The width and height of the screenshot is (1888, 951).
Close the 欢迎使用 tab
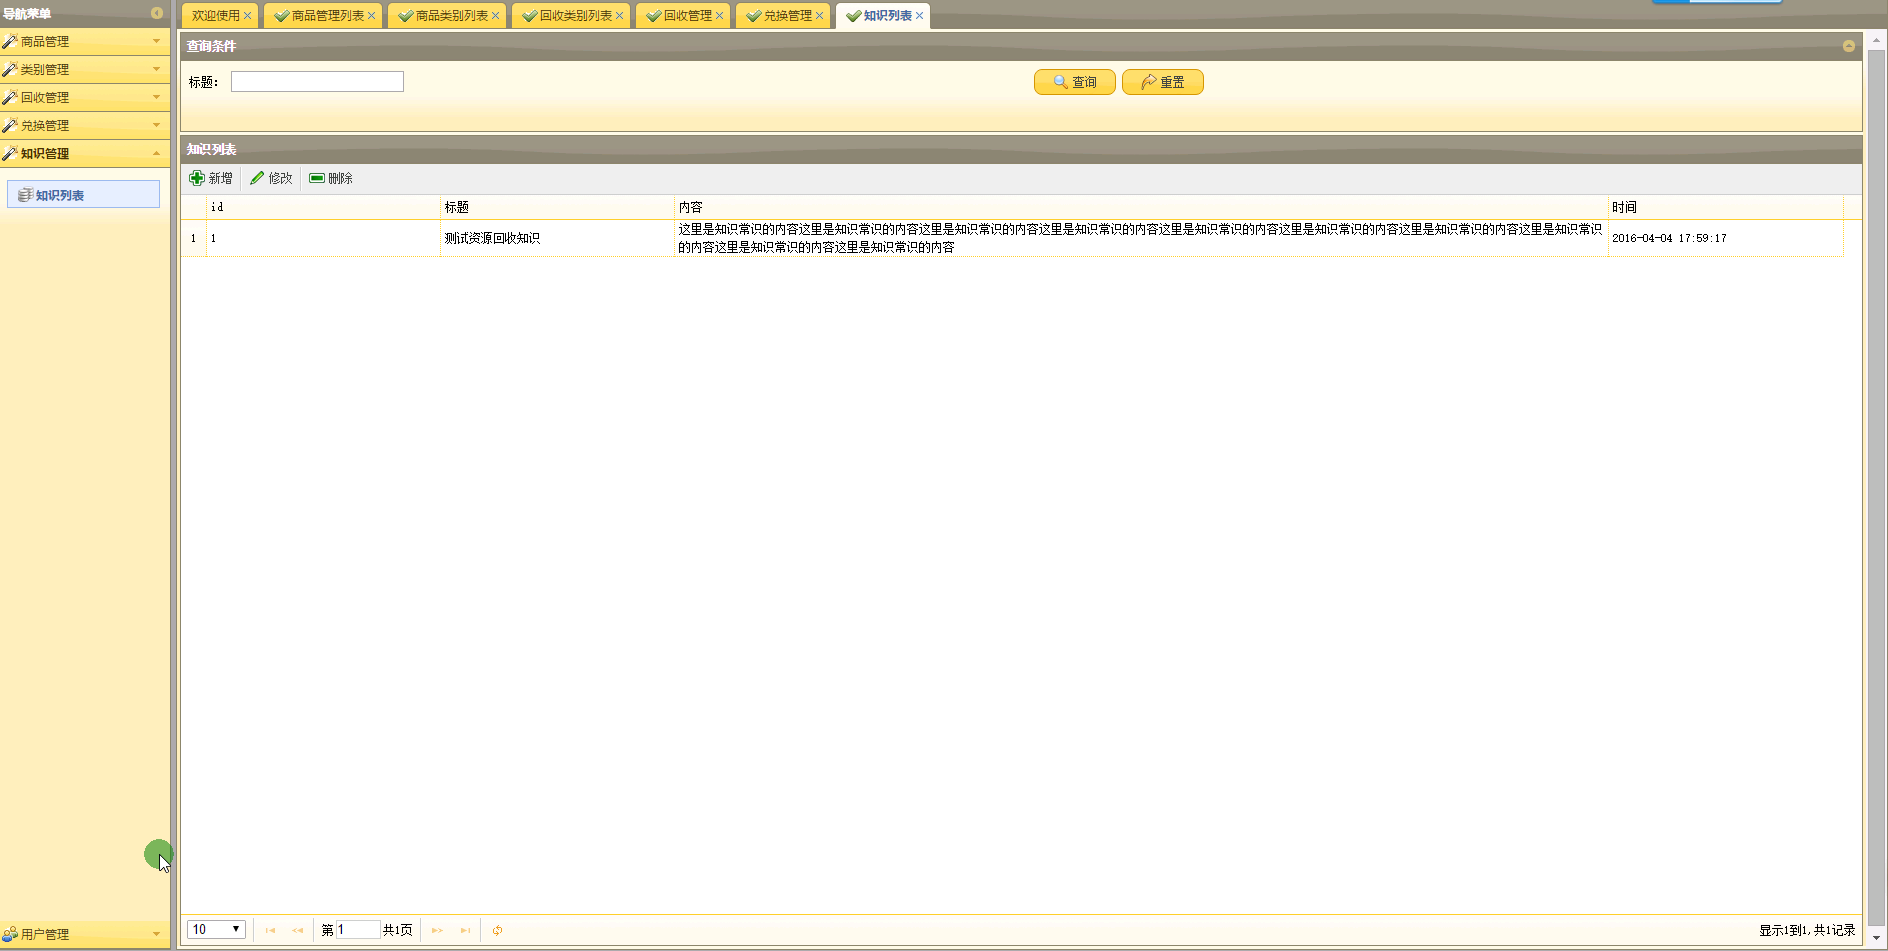tap(247, 15)
